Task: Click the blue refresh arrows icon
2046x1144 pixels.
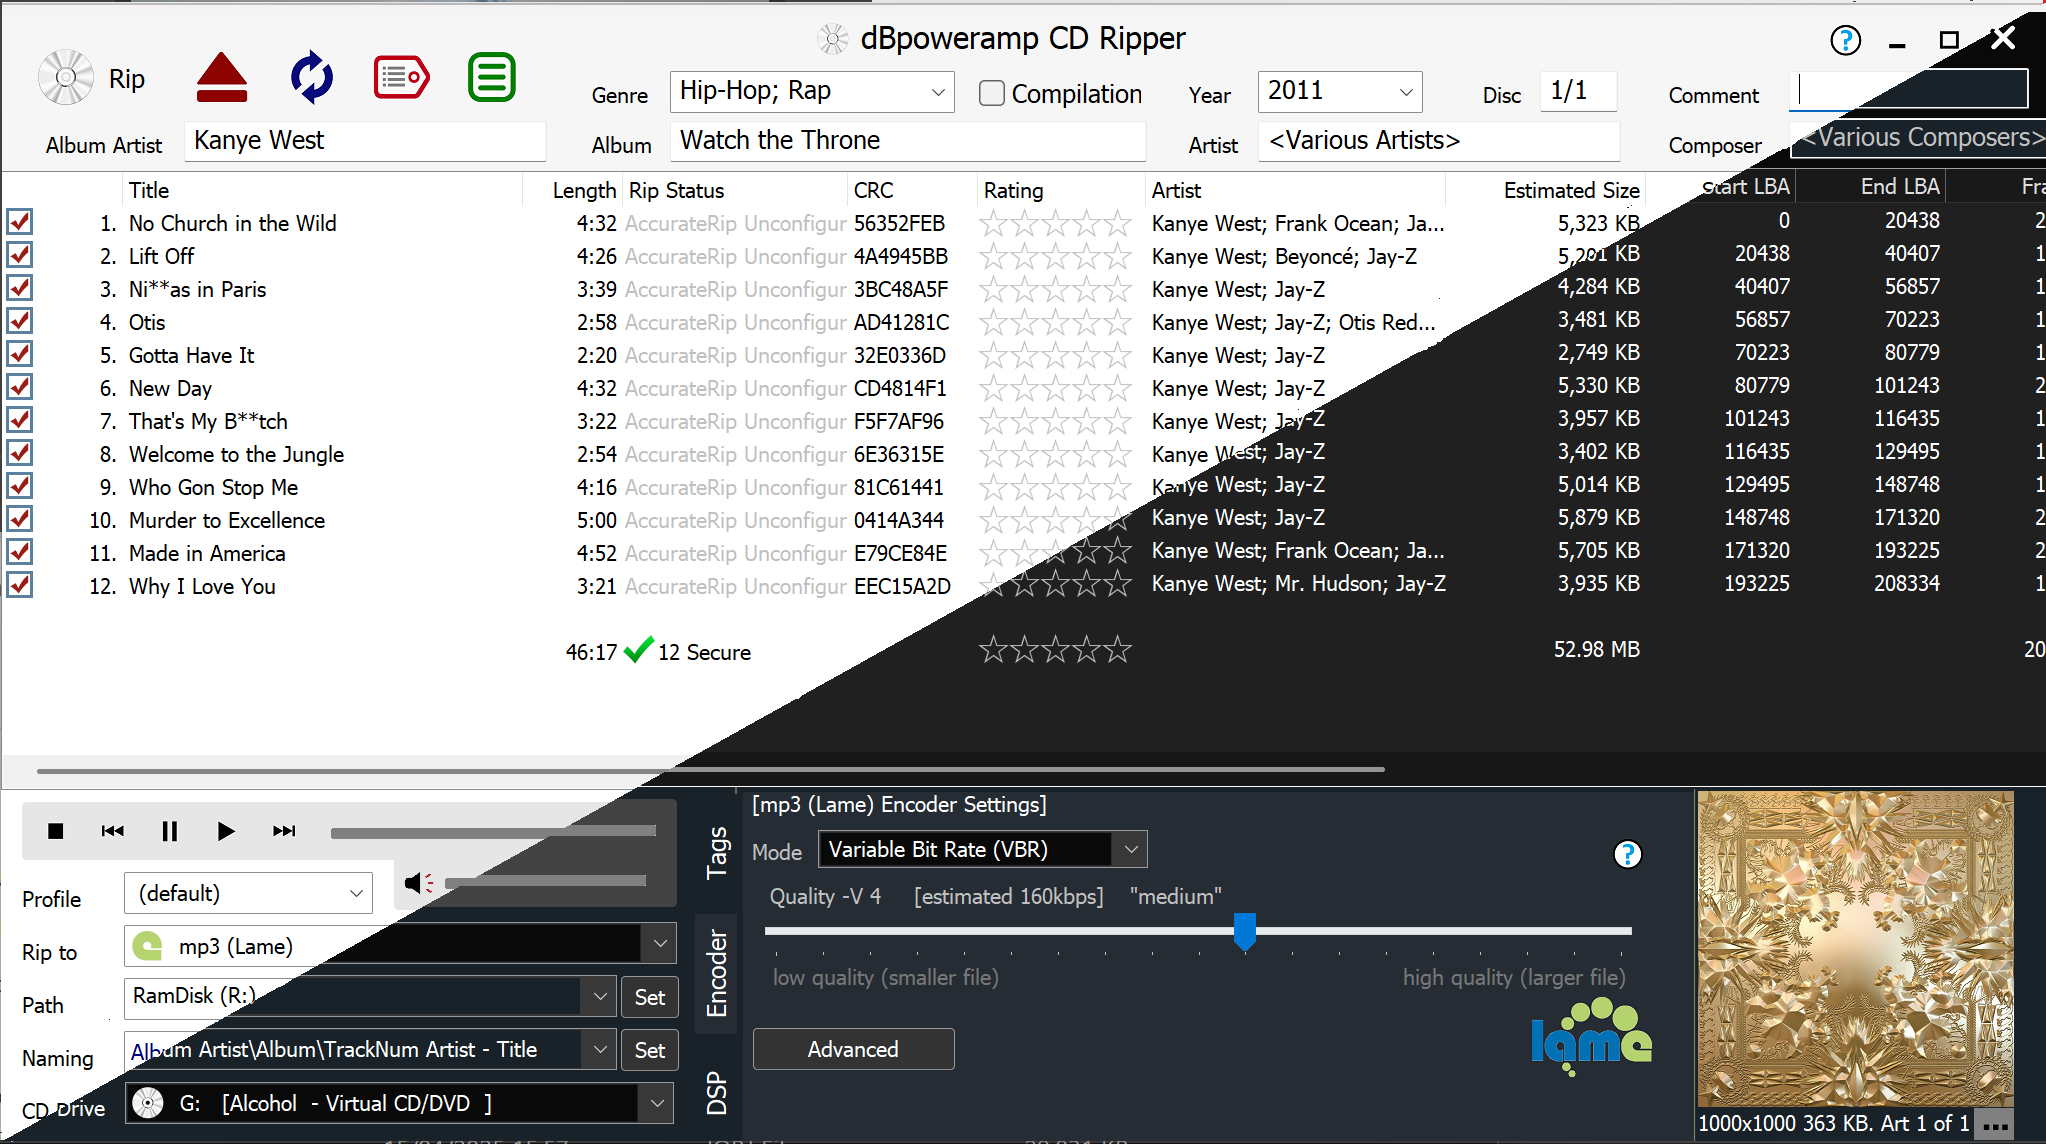Action: pyautogui.click(x=312, y=77)
